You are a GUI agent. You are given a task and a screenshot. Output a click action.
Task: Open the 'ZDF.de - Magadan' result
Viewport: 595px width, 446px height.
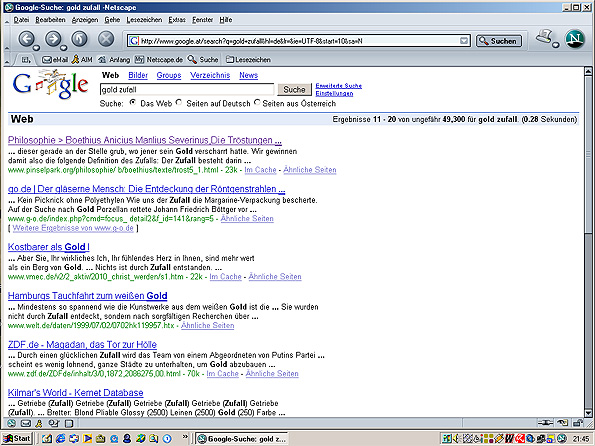(x=82, y=345)
